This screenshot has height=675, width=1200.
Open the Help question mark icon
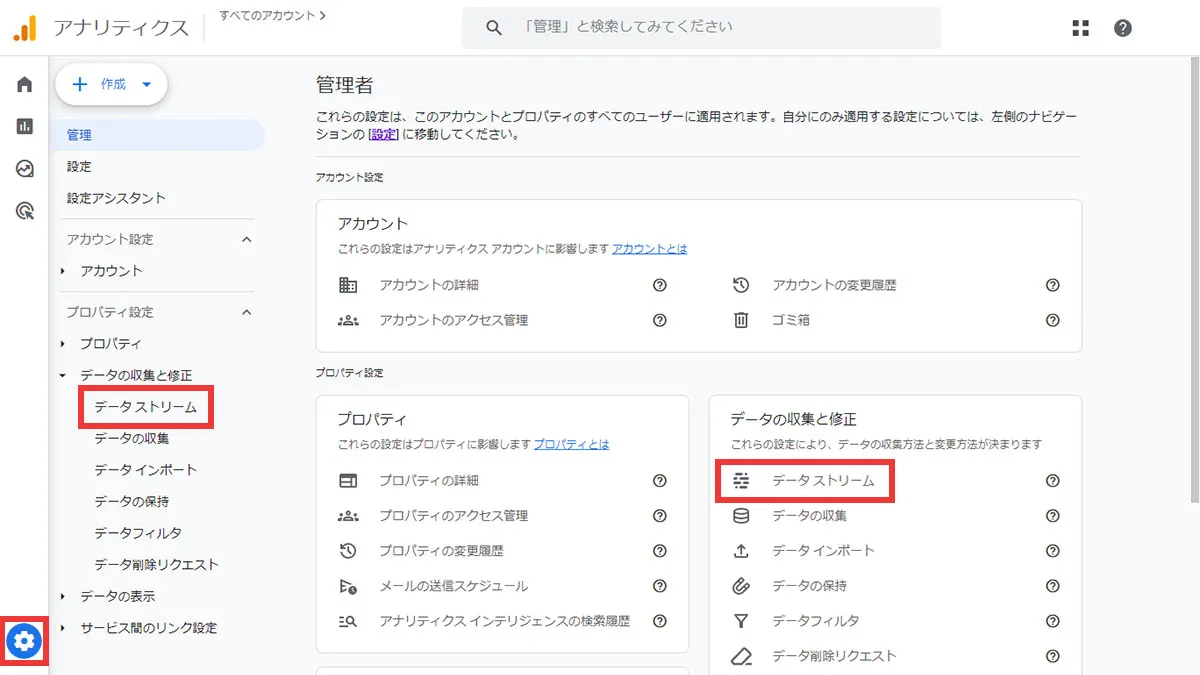1122,28
